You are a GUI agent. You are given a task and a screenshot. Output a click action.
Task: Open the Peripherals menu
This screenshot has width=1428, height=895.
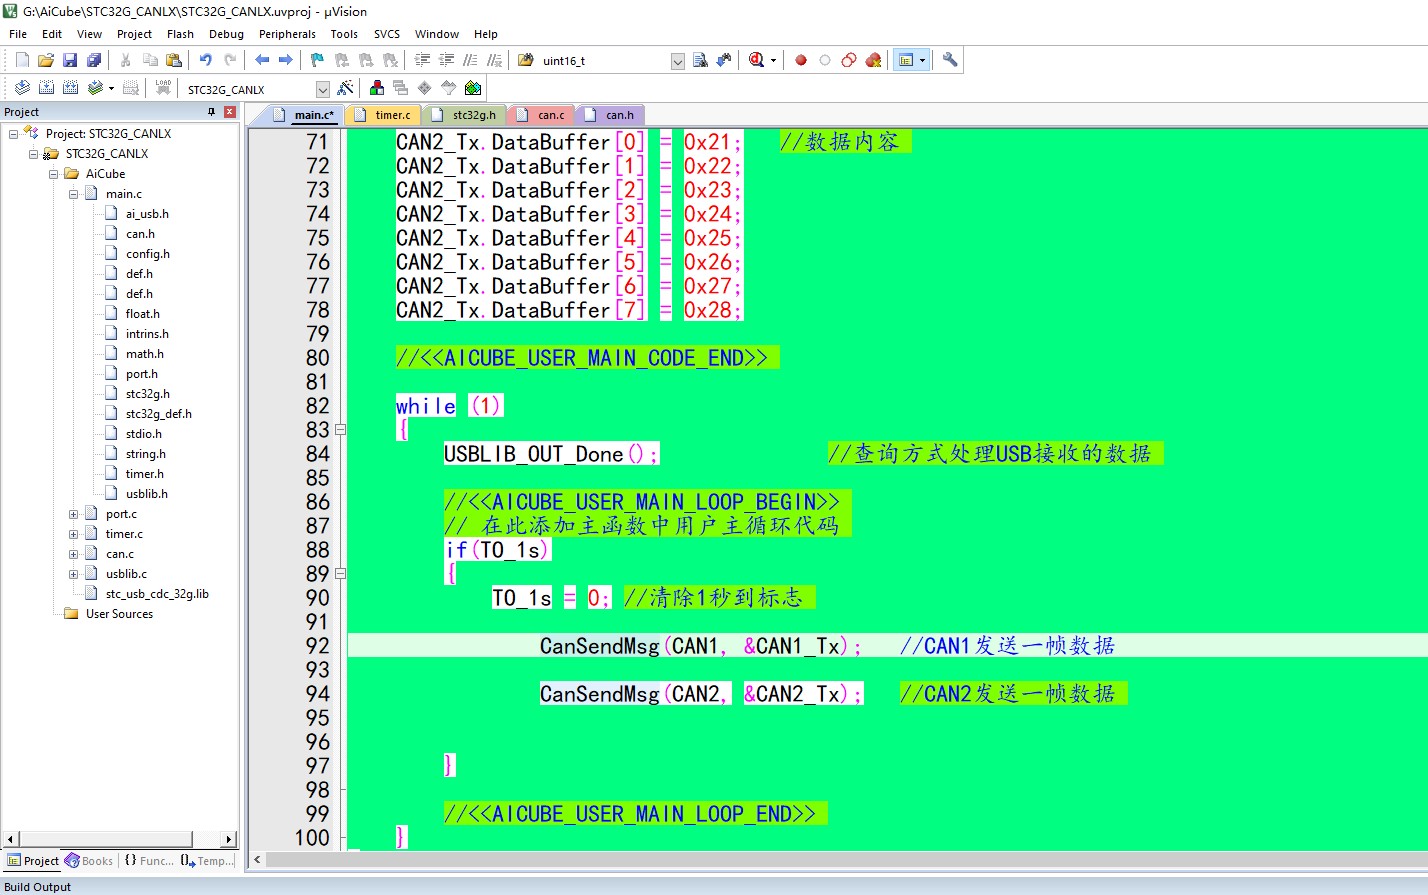[287, 34]
